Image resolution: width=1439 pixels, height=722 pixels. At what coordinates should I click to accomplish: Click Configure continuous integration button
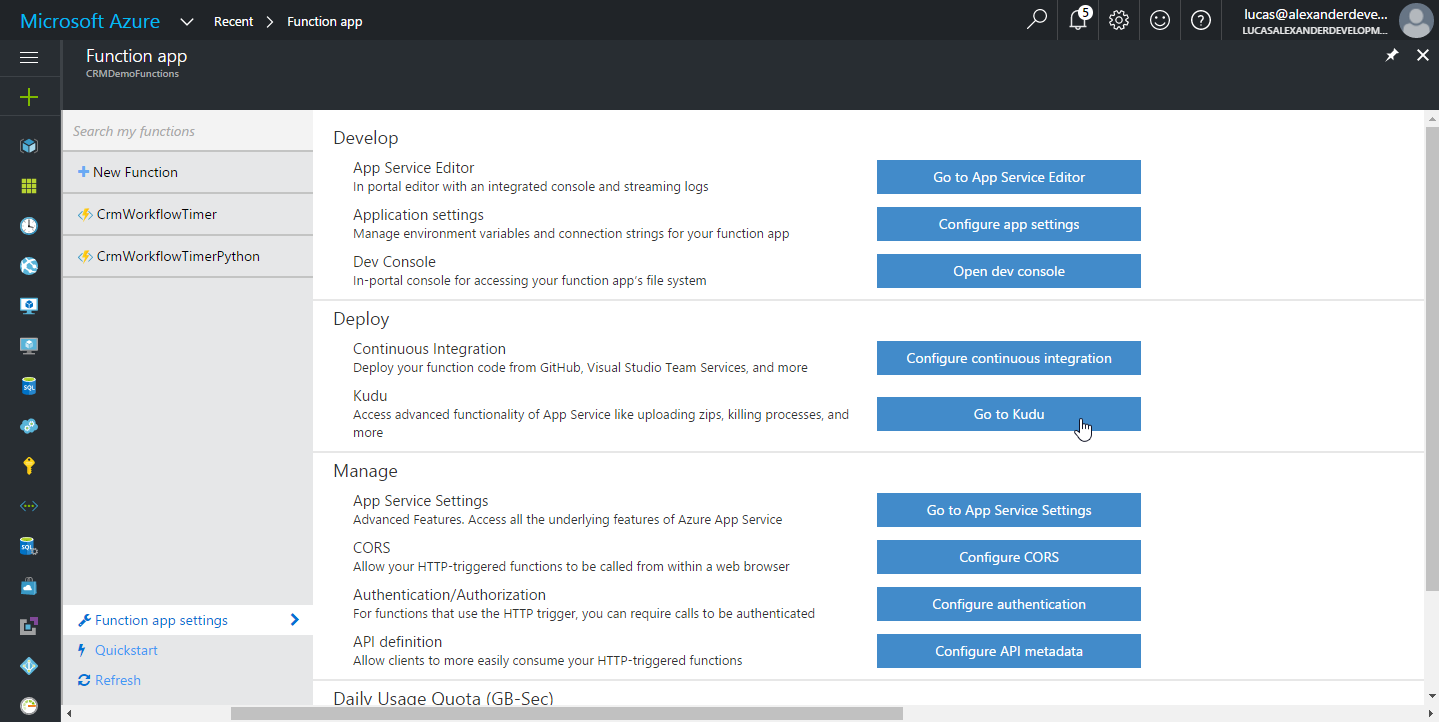(x=1009, y=358)
